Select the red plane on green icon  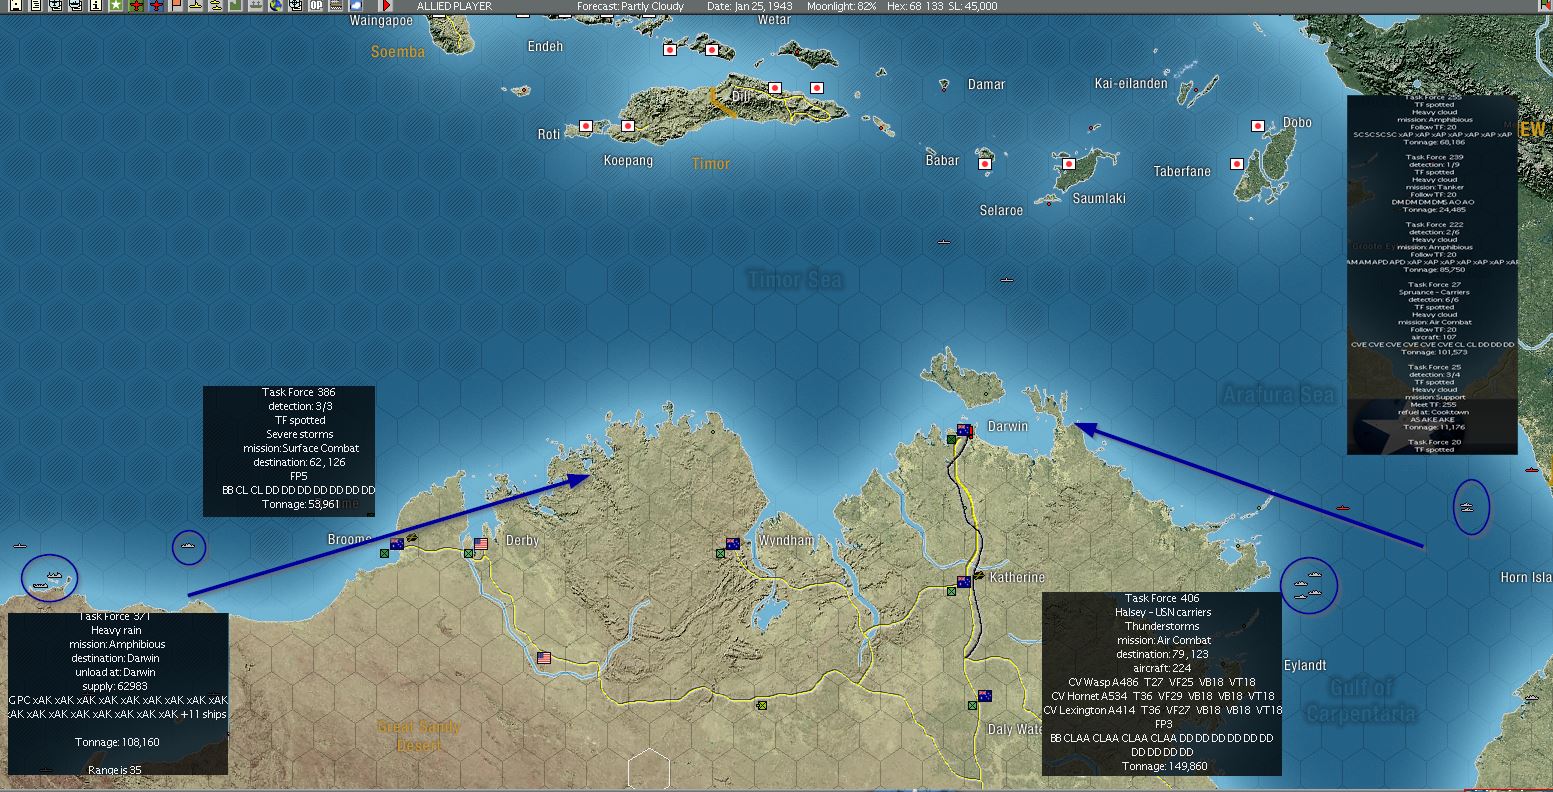(x=137, y=6)
